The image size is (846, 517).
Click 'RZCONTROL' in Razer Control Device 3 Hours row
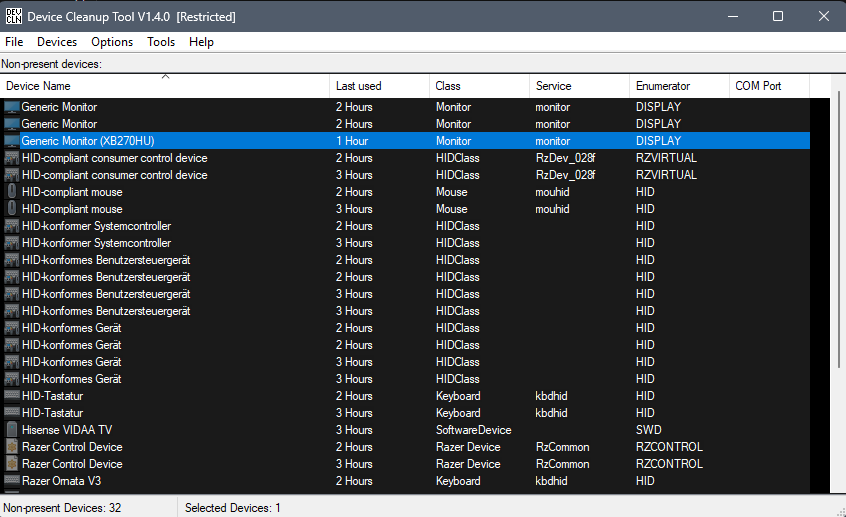click(x=669, y=464)
